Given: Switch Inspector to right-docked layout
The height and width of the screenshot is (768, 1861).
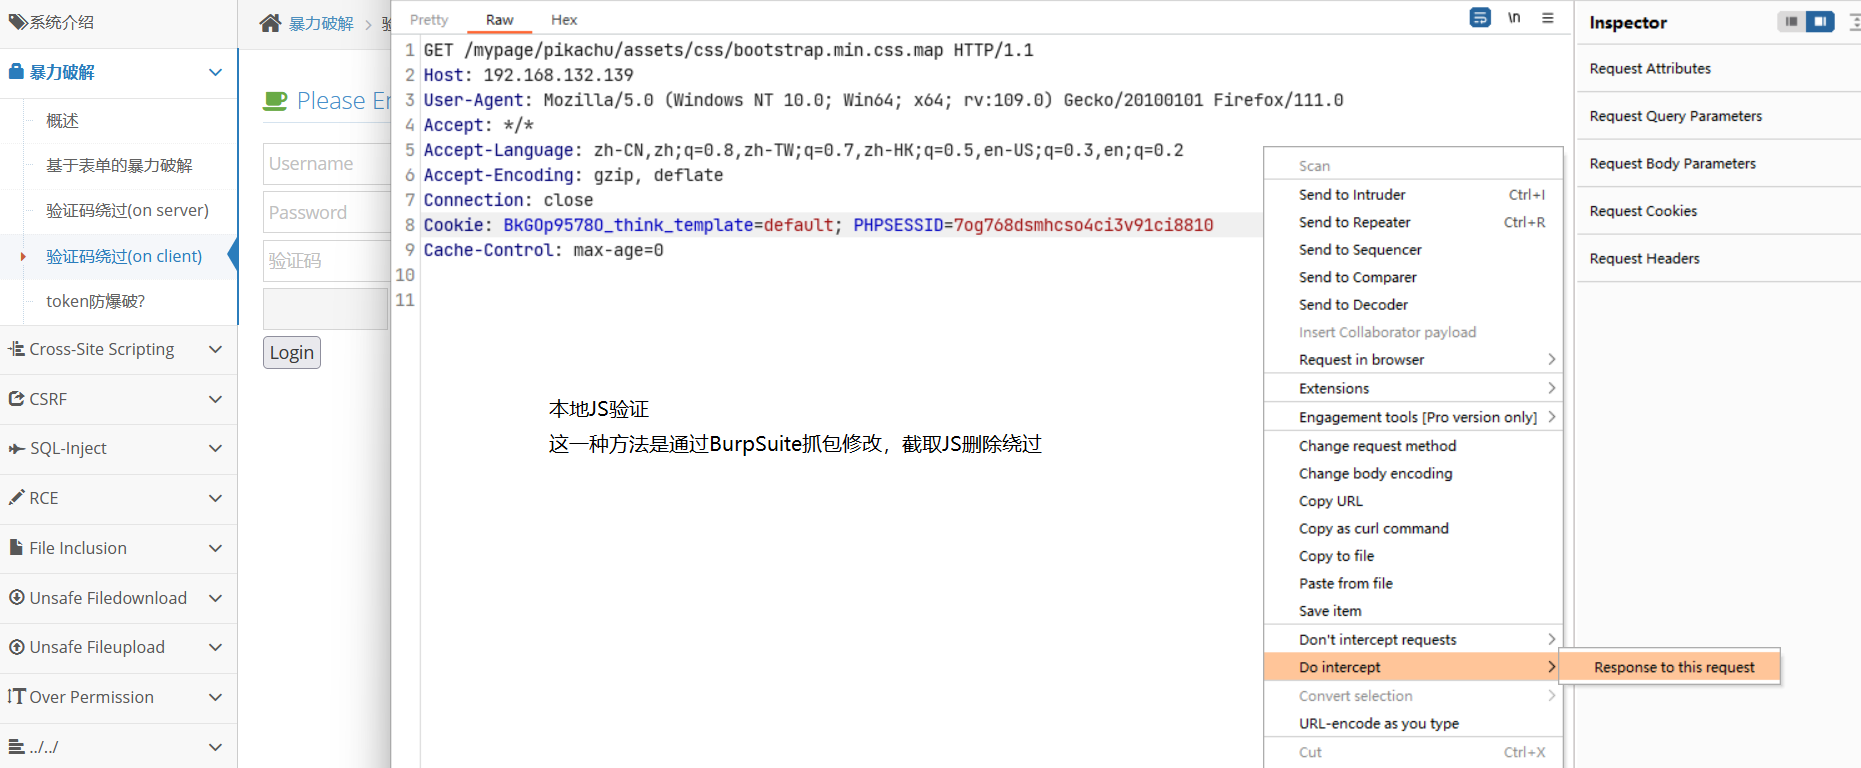Looking at the screenshot, I should tap(1820, 22).
